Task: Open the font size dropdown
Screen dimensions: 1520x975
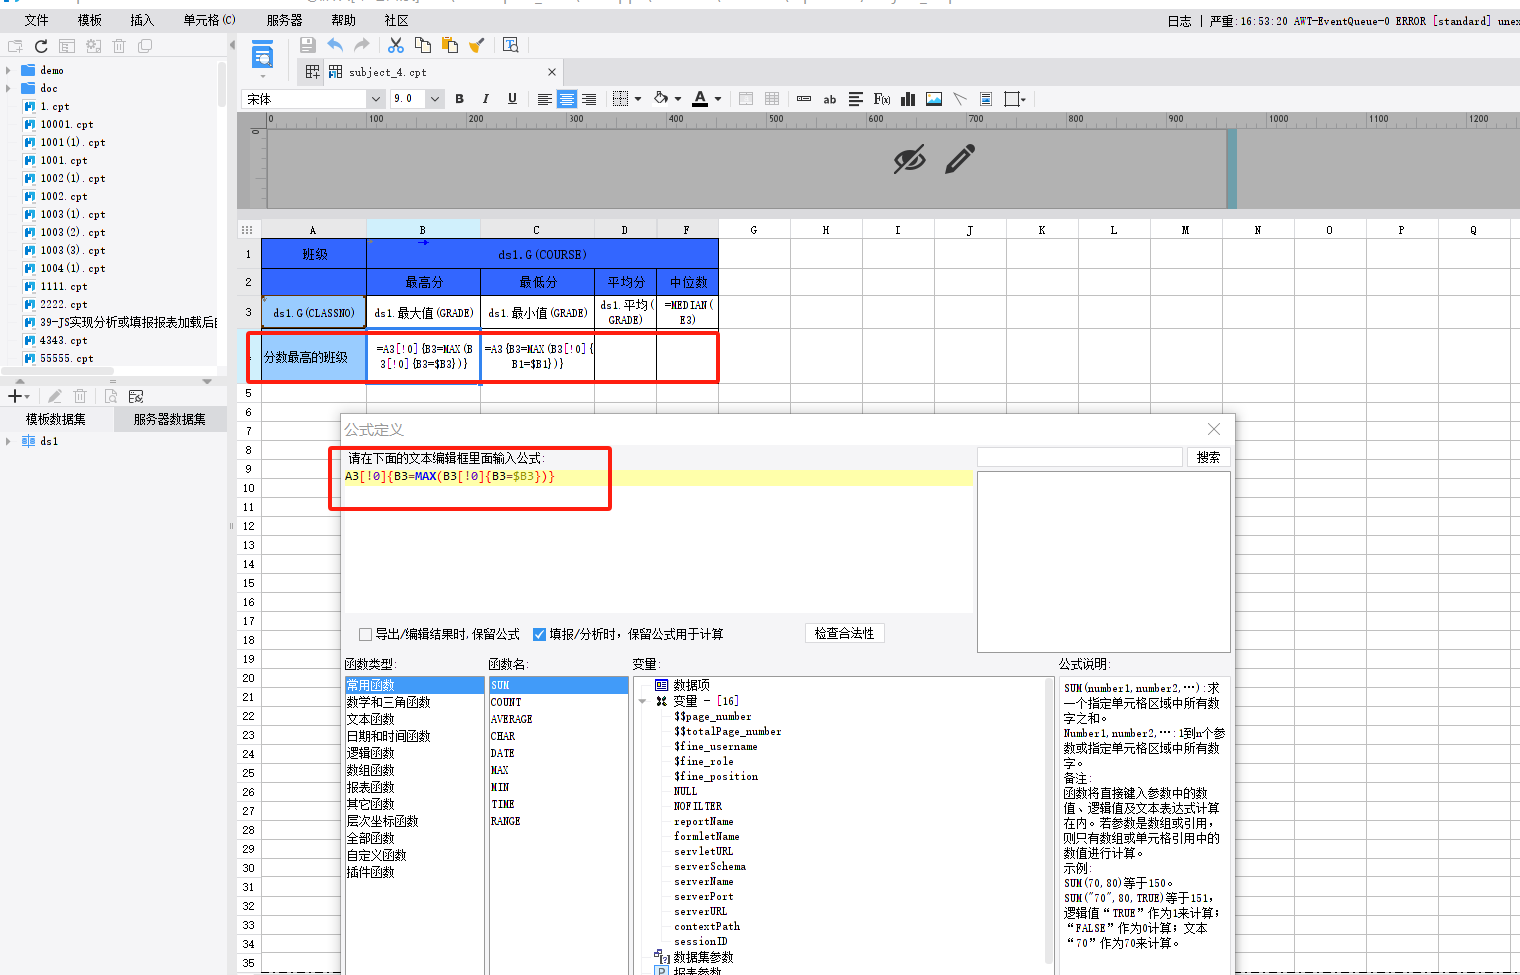Action: tap(435, 99)
